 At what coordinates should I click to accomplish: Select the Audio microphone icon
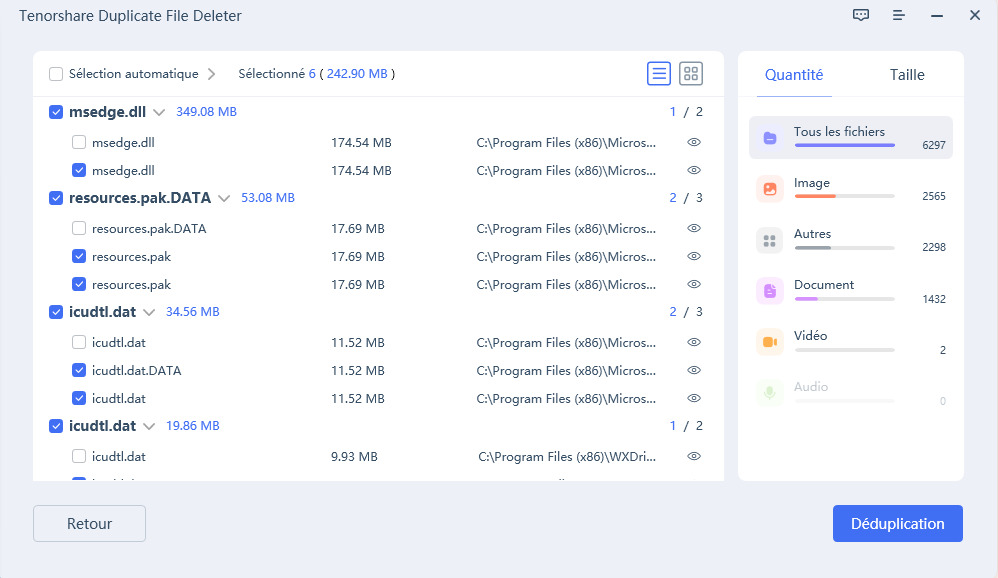click(770, 393)
